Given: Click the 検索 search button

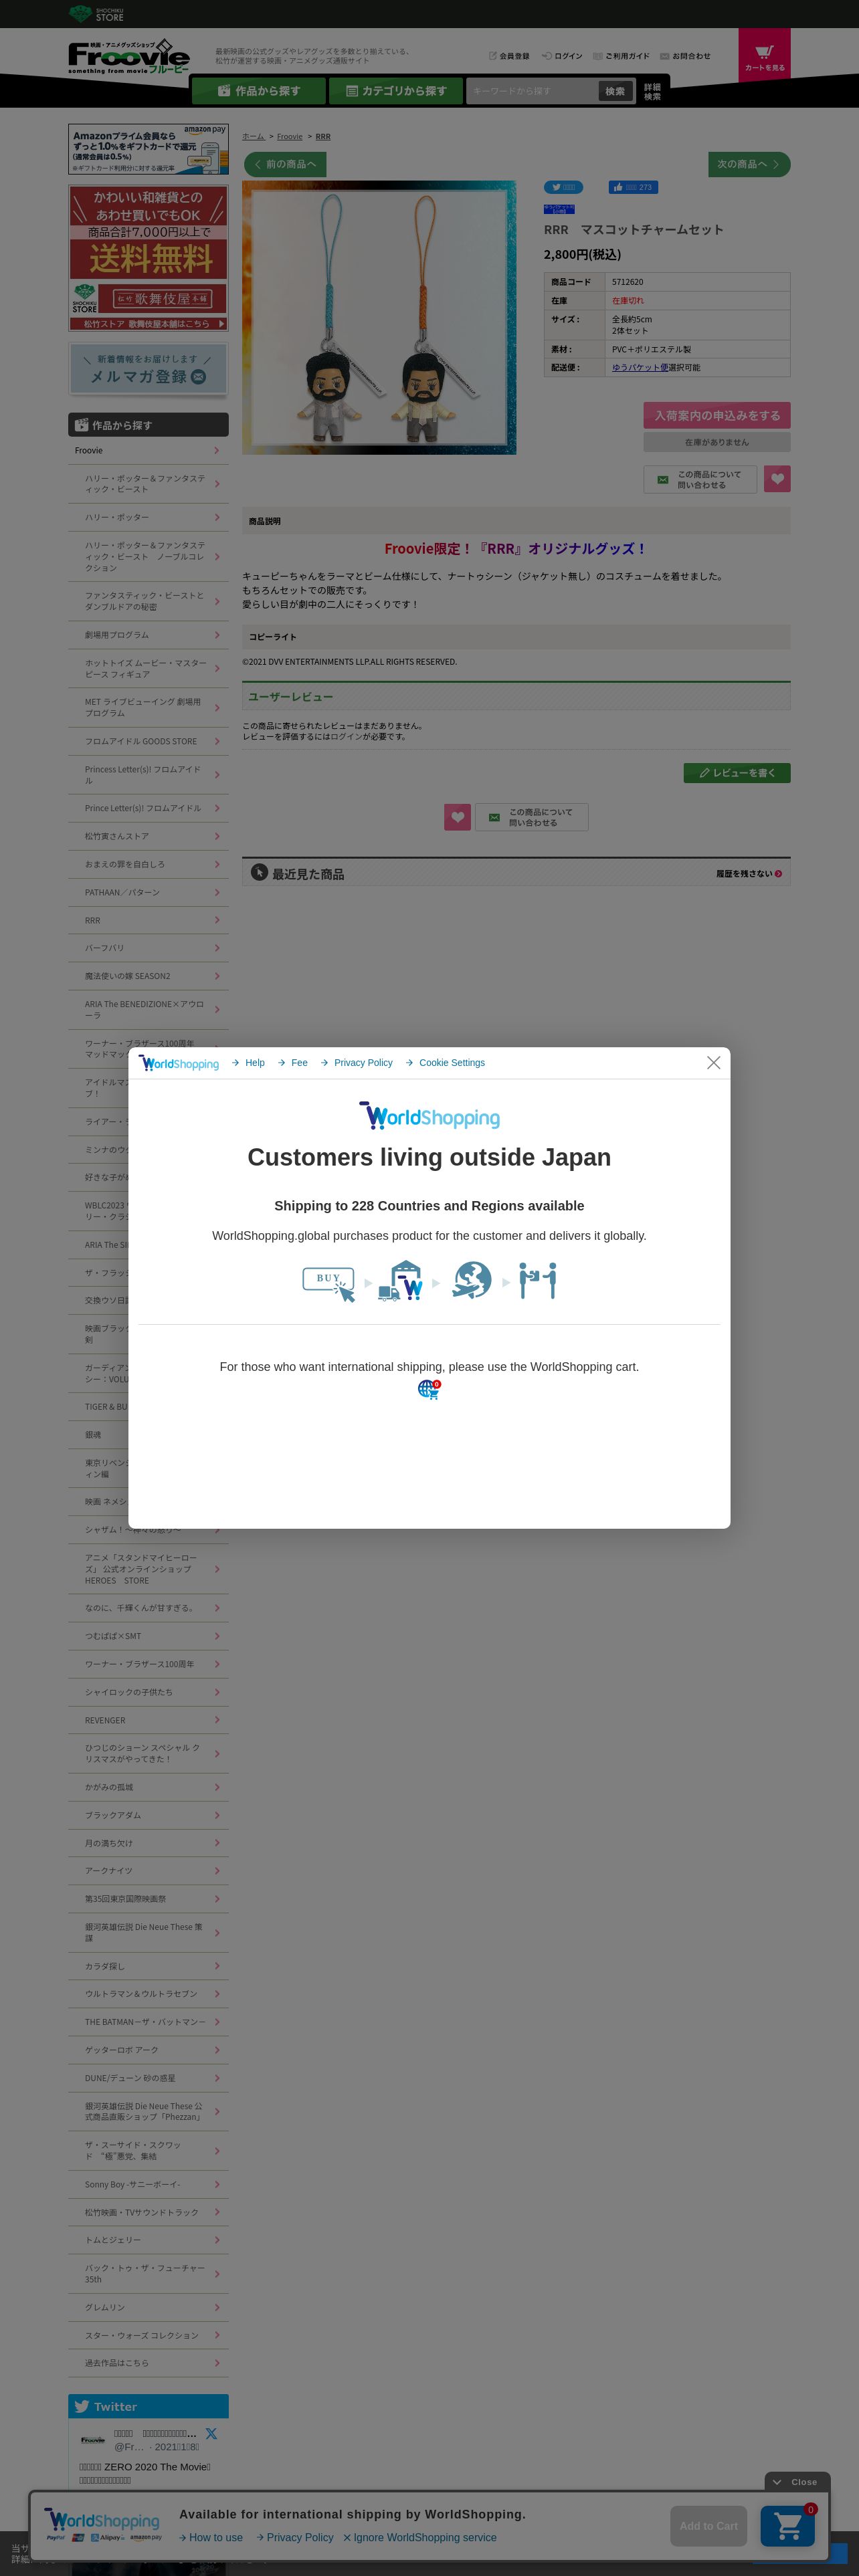Looking at the screenshot, I should pos(615,91).
